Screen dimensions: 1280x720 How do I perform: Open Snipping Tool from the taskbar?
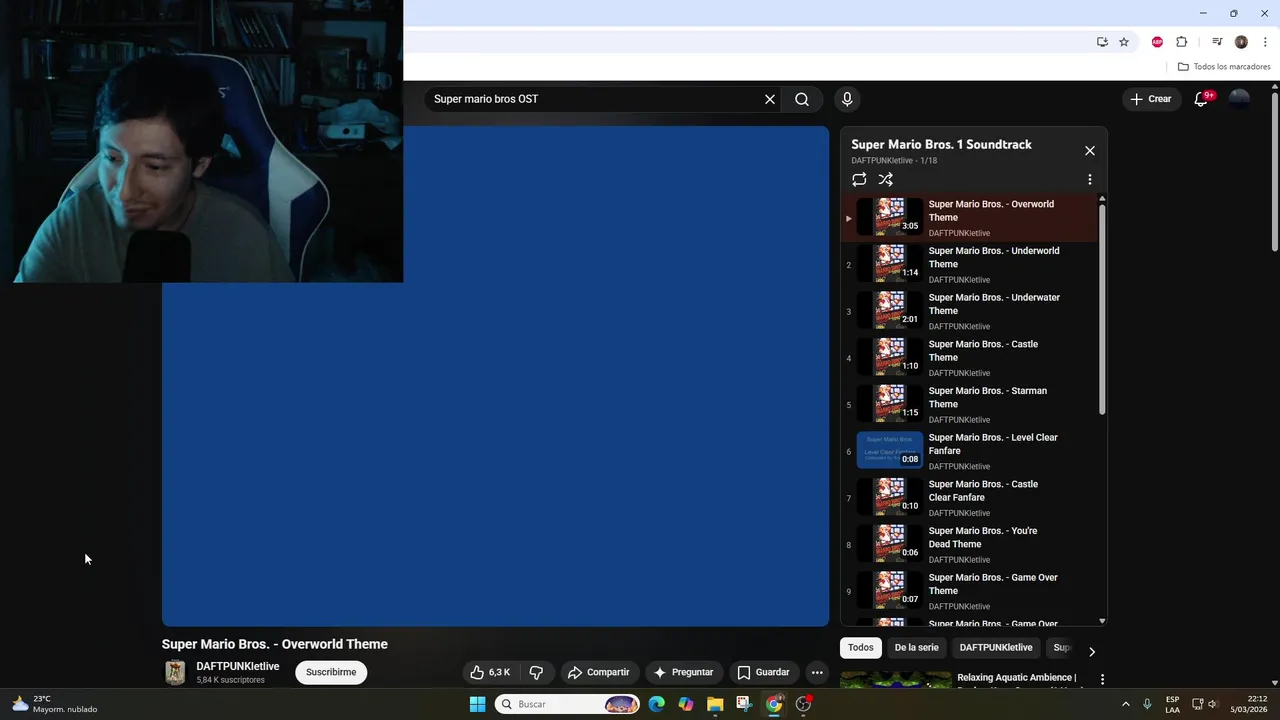click(x=744, y=704)
